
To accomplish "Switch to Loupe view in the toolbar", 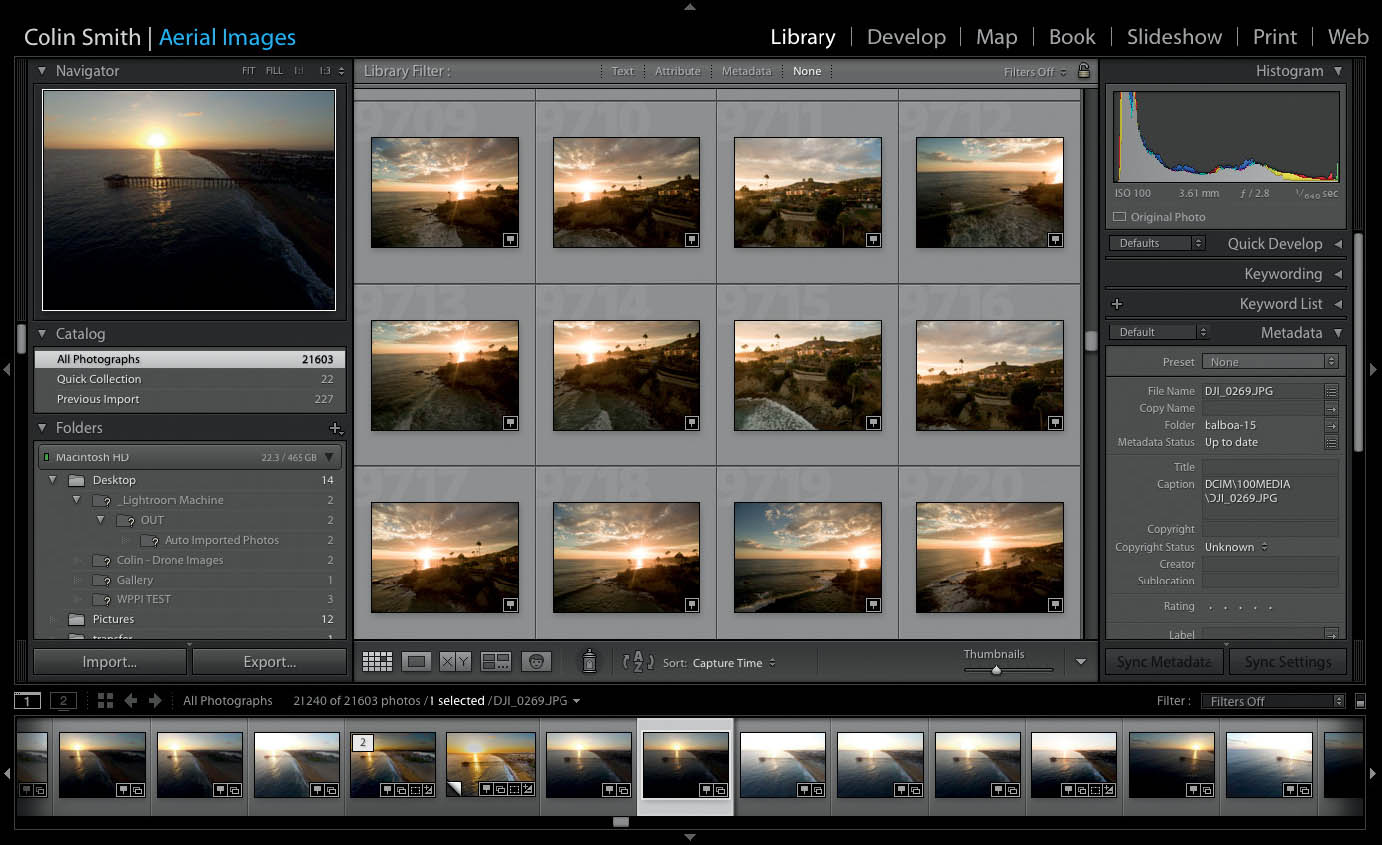I will click(417, 661).
